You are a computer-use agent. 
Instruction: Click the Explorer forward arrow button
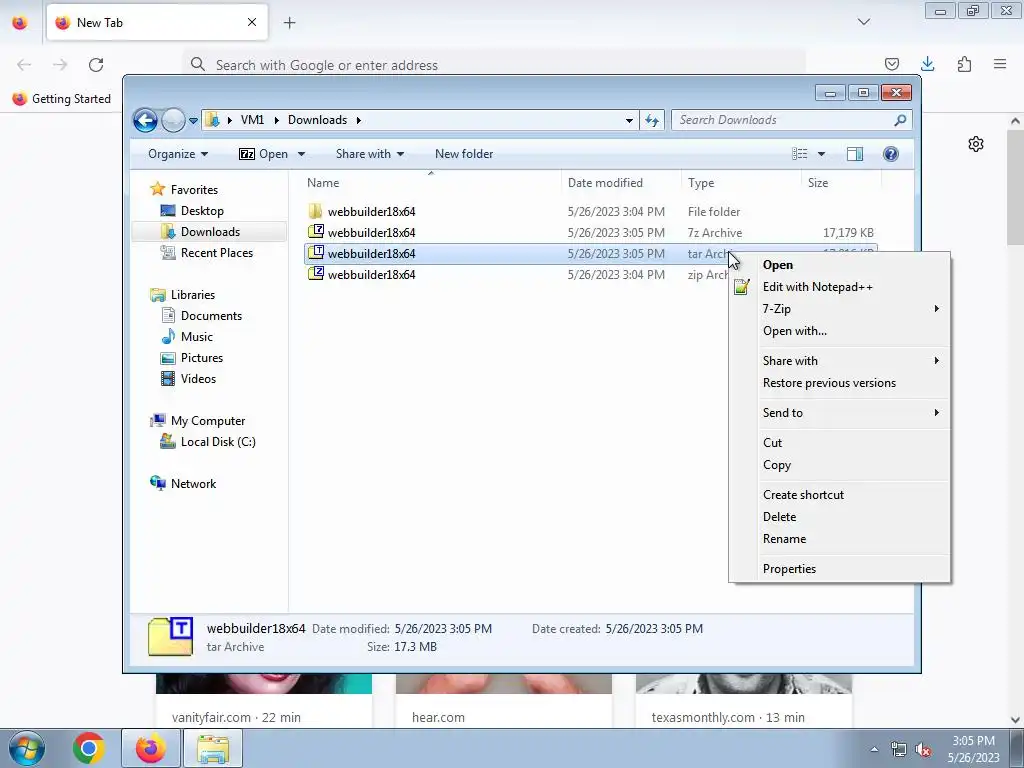tap(173, 120)
